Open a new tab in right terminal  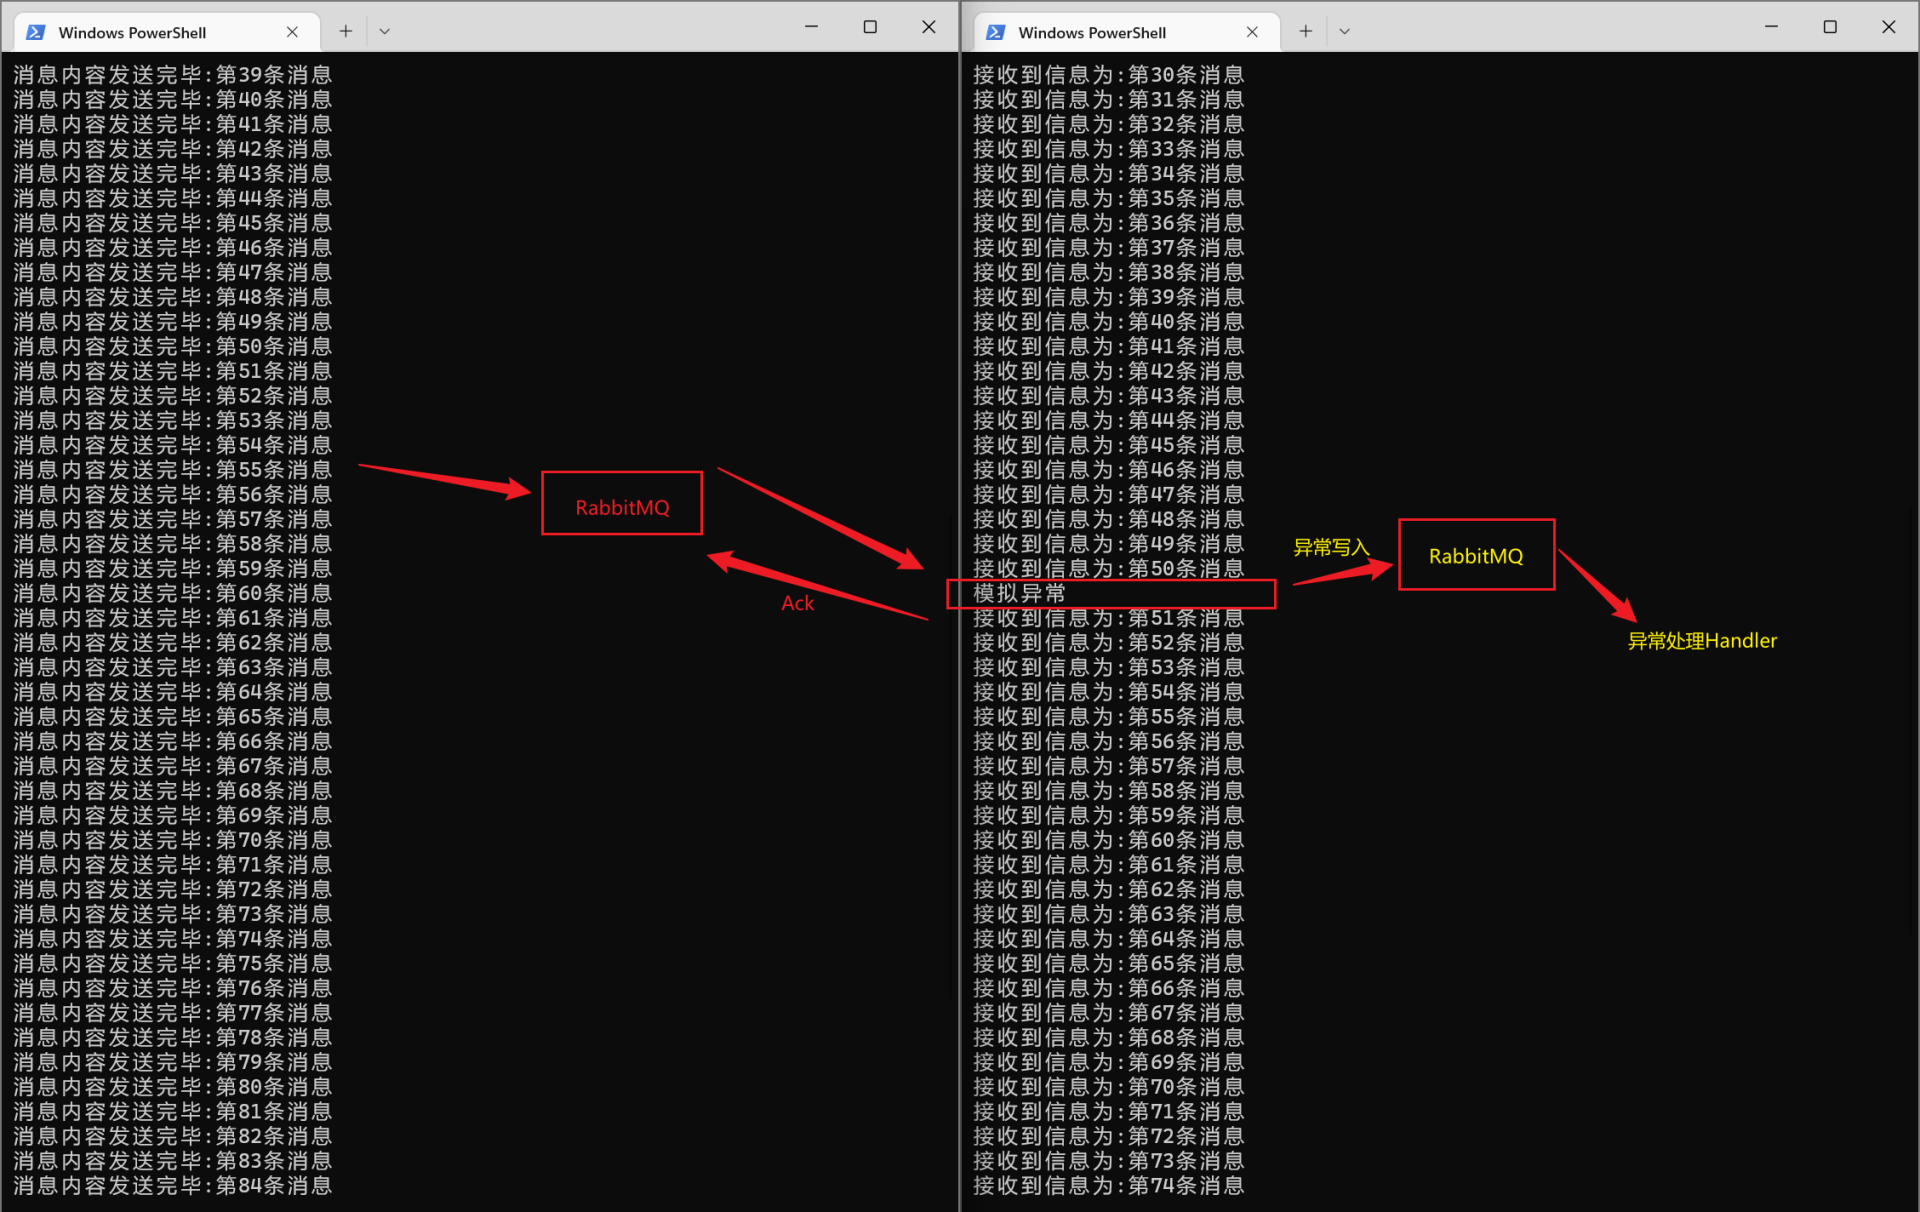point(1305,31)
